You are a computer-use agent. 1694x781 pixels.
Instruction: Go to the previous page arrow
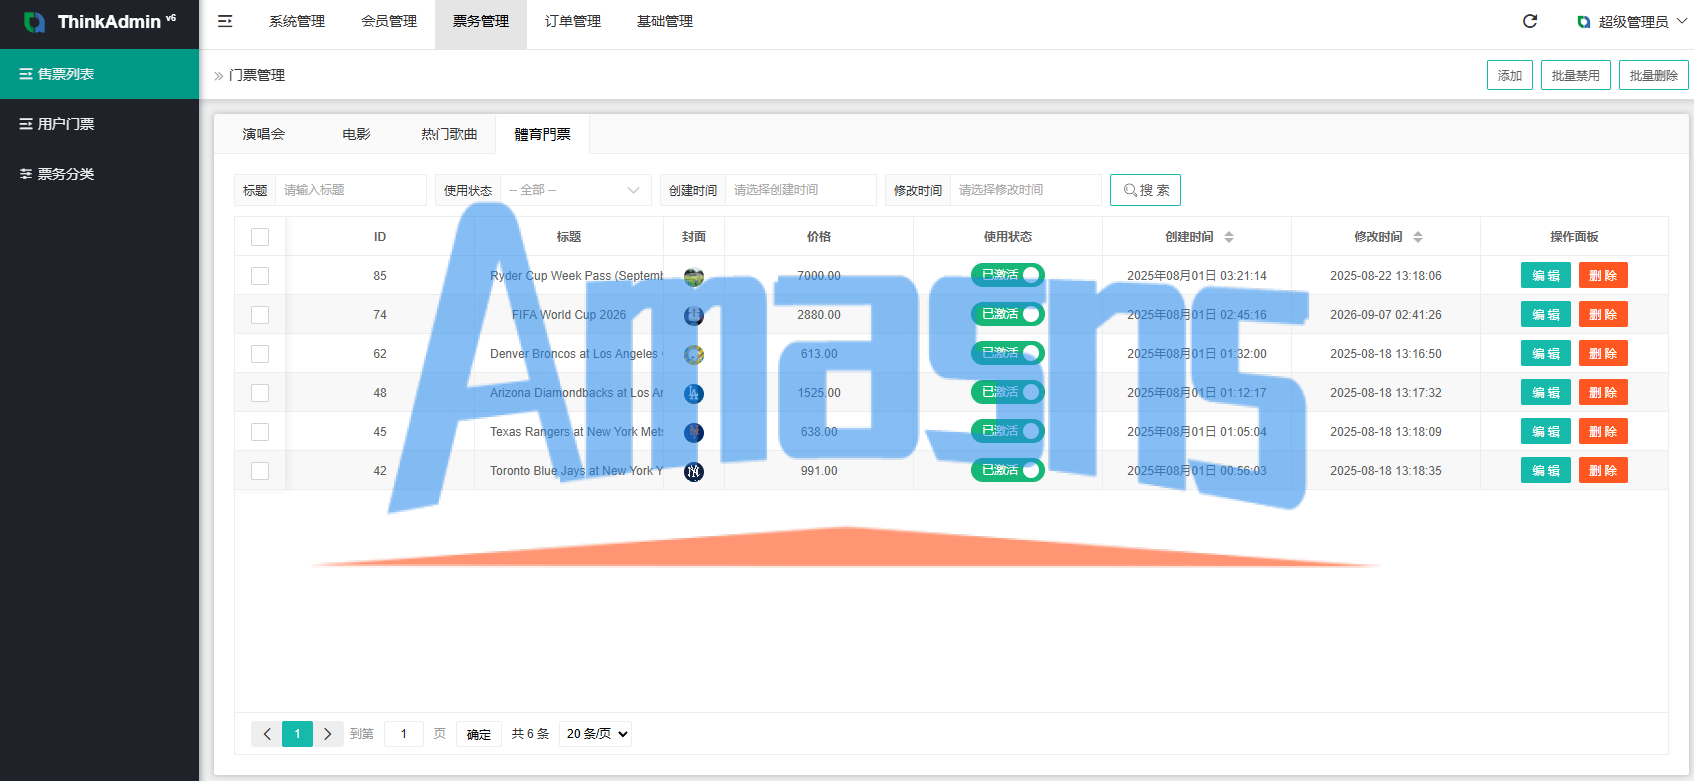[x=267, y=734]
